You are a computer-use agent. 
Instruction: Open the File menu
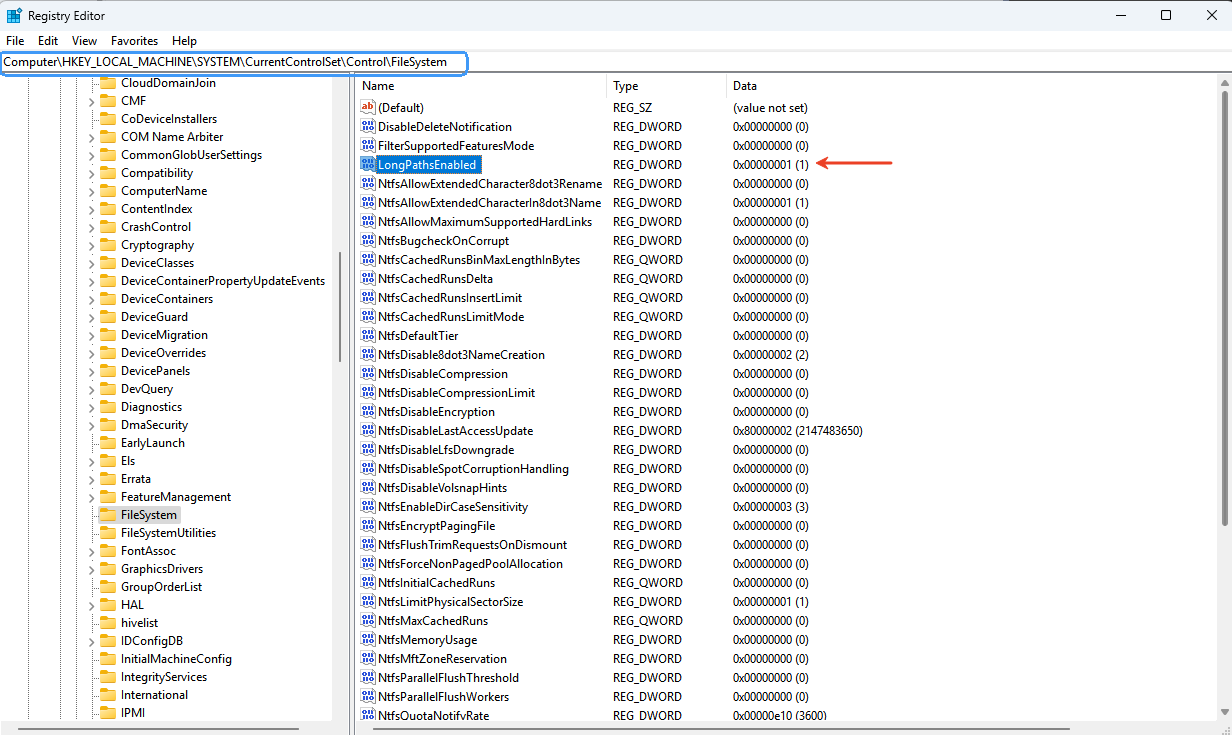coord(15,41)
